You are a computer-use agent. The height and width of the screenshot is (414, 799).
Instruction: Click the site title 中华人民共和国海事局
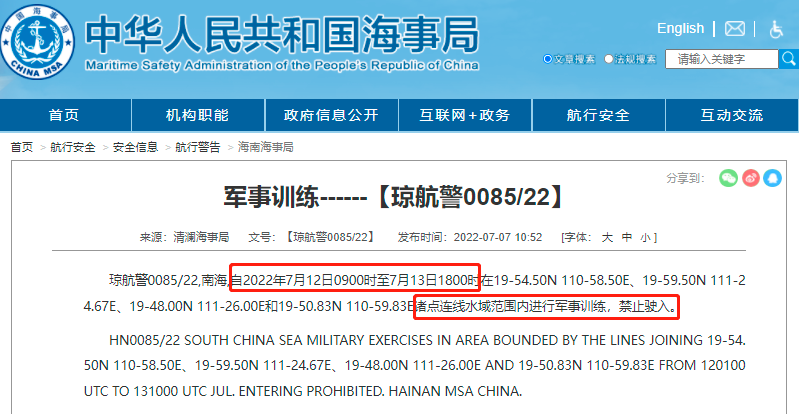pyautogui.click(x=282, y=36)
